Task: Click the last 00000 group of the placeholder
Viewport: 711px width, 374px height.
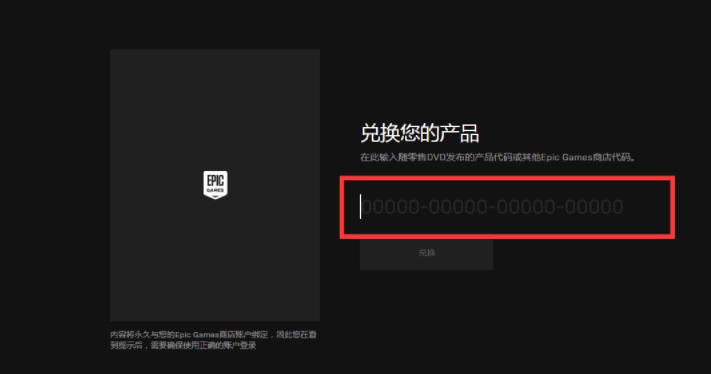Action: pyautogui.click(x=594, y=207)
